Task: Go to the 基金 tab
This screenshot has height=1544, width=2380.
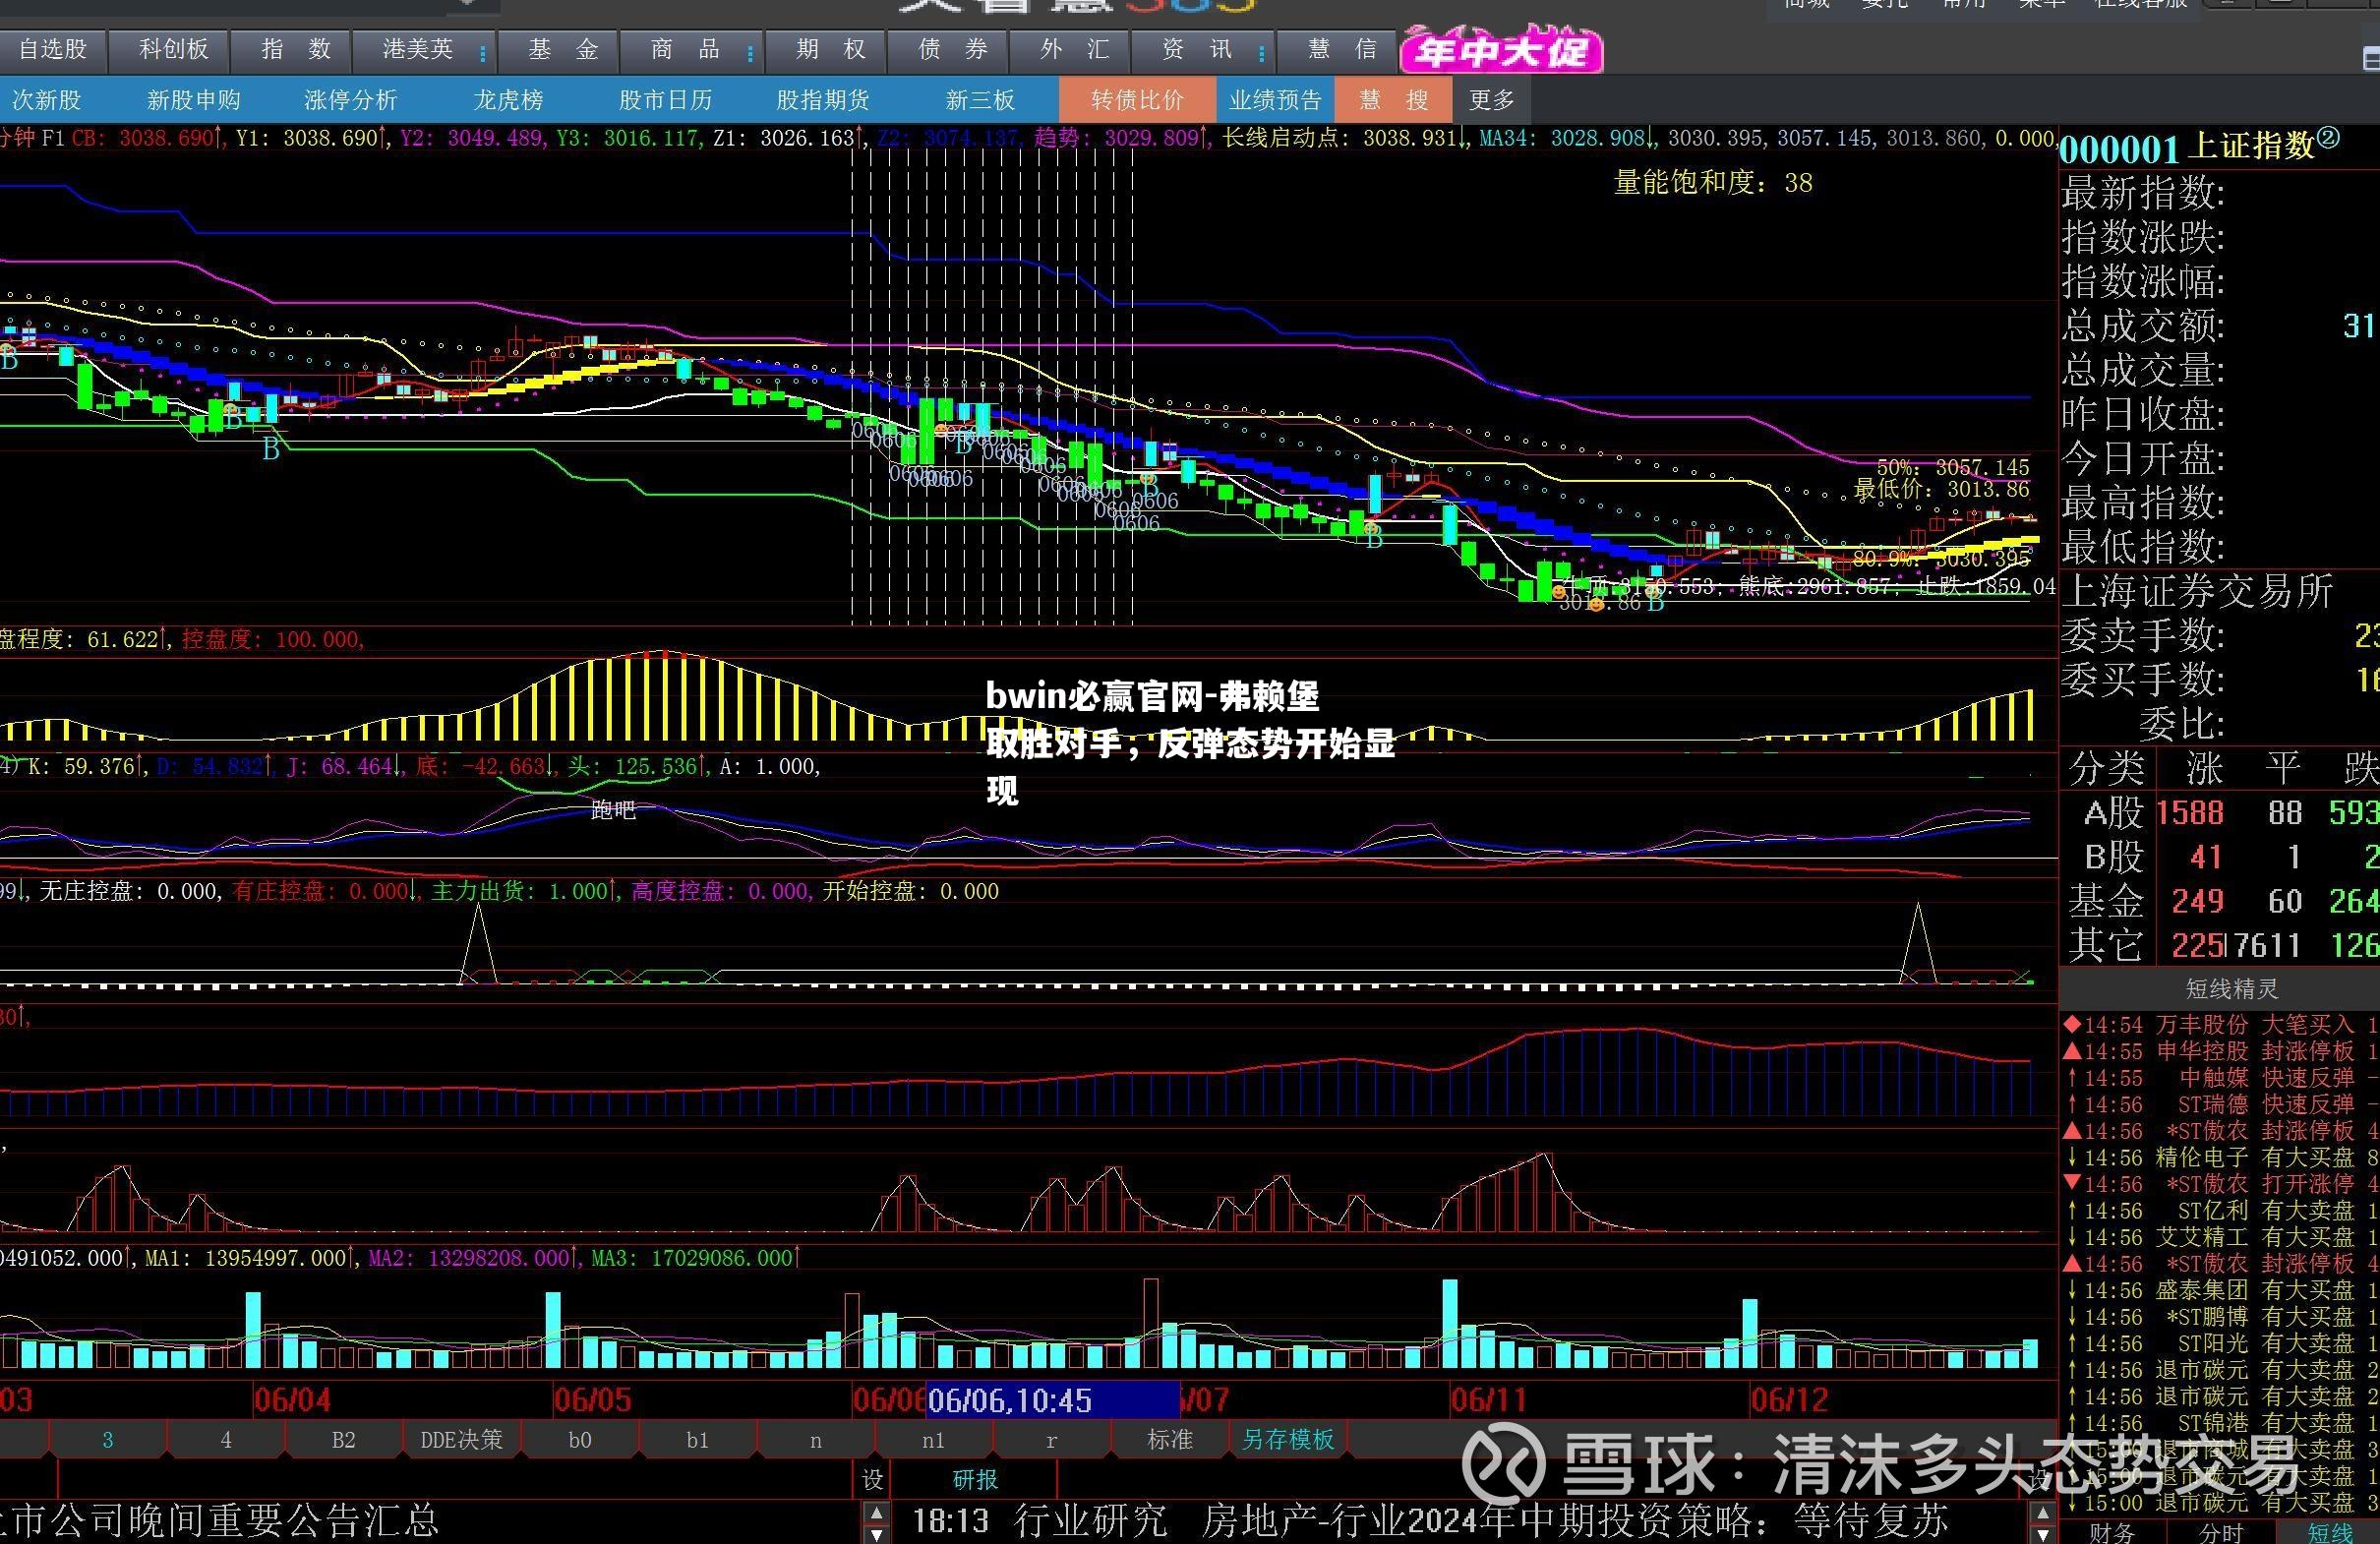Action: 562,49
